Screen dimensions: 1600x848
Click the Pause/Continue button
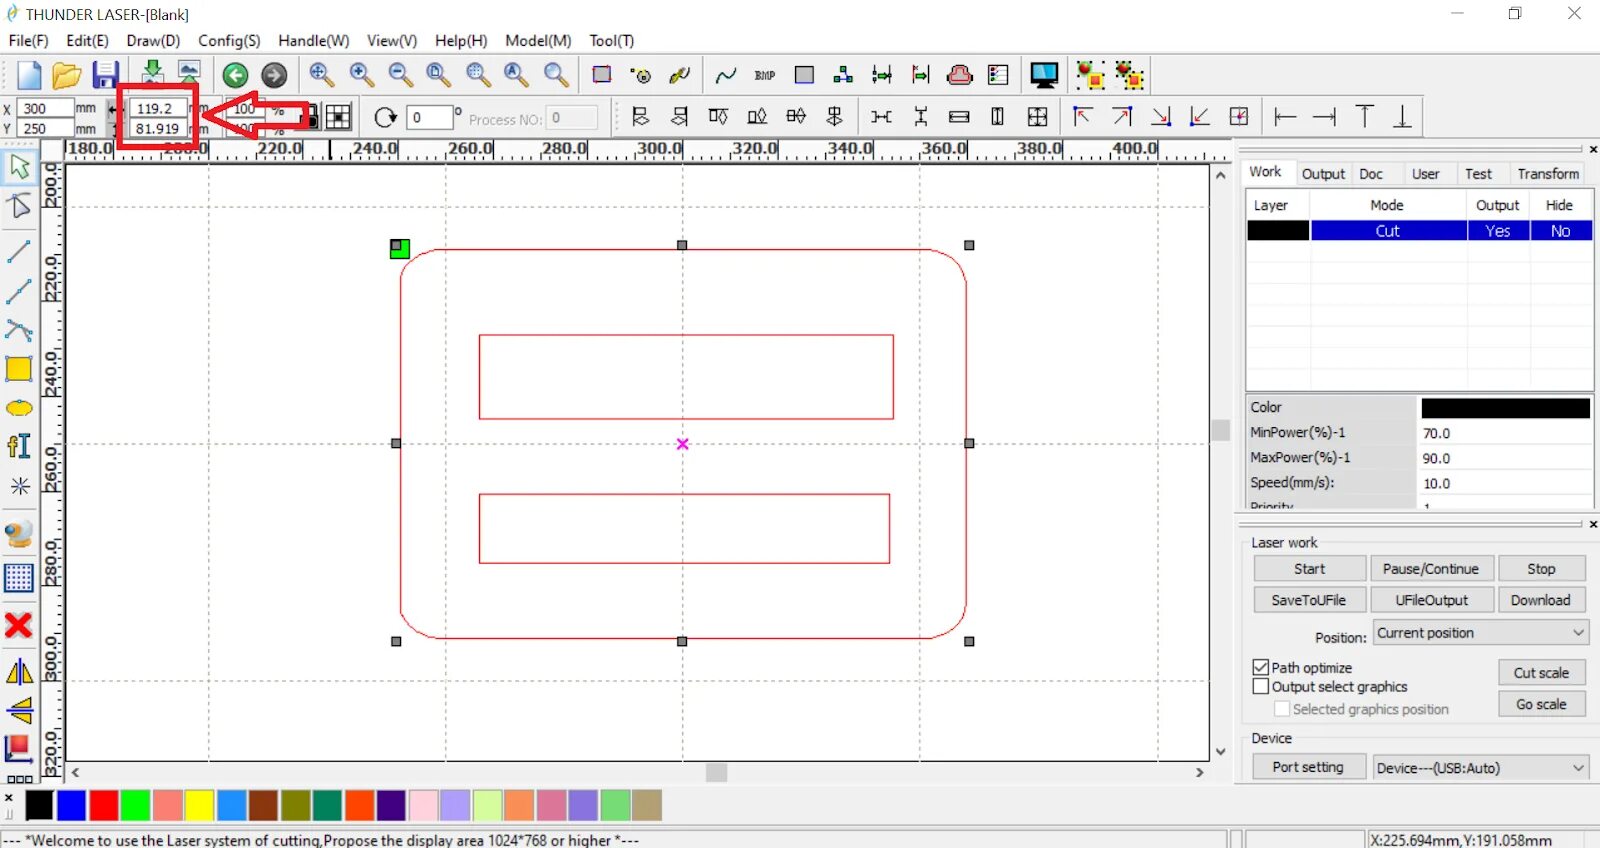pos(1431,569)
